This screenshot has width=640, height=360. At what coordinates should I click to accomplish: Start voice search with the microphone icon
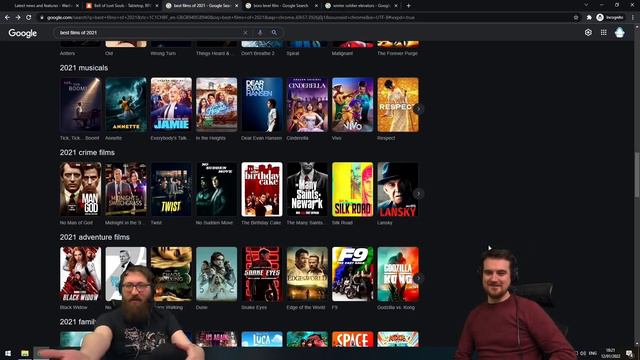260,33
